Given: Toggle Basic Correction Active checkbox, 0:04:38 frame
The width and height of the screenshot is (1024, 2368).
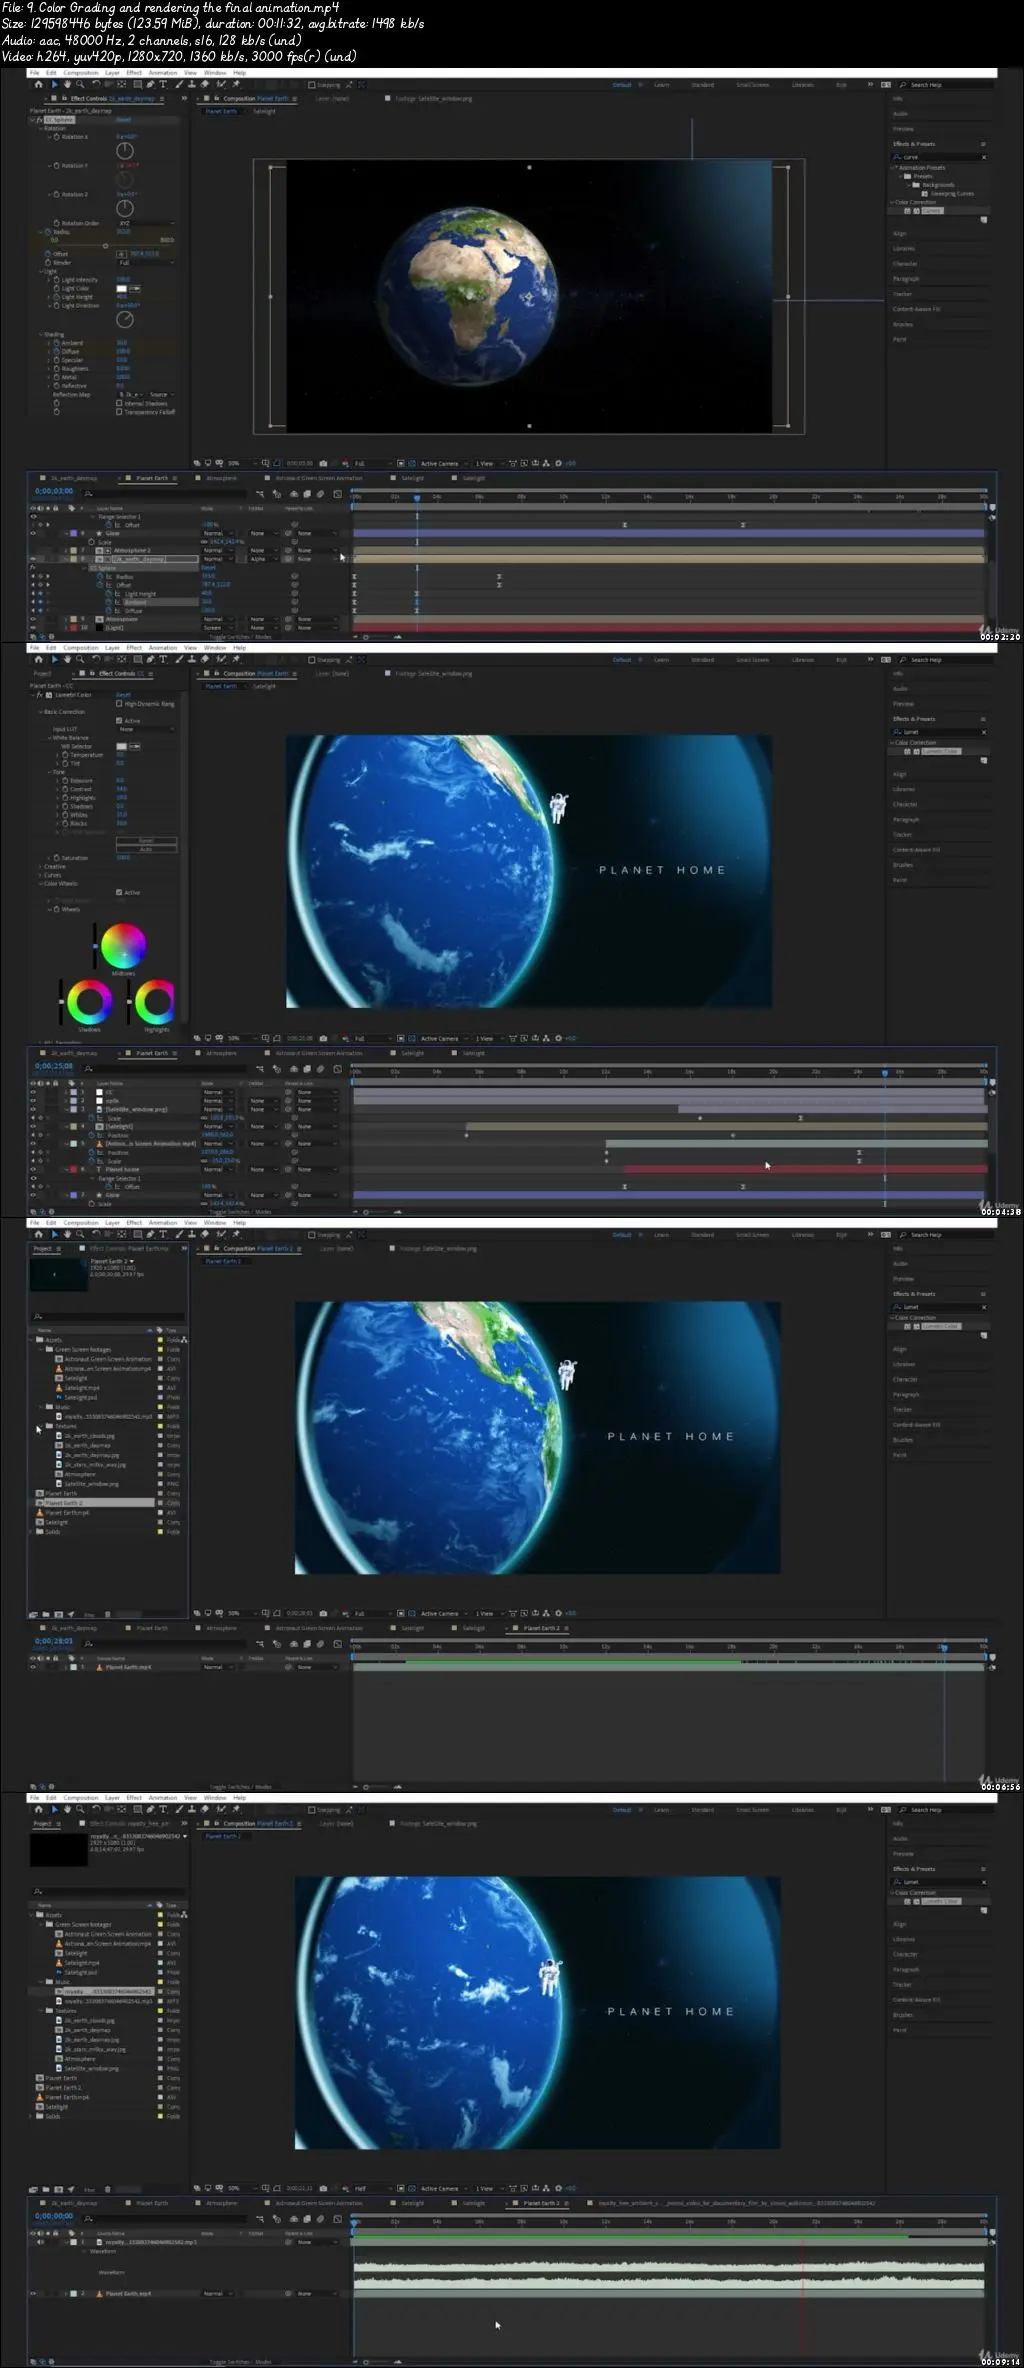Looking at the screenshot, I should pos(119,720).
